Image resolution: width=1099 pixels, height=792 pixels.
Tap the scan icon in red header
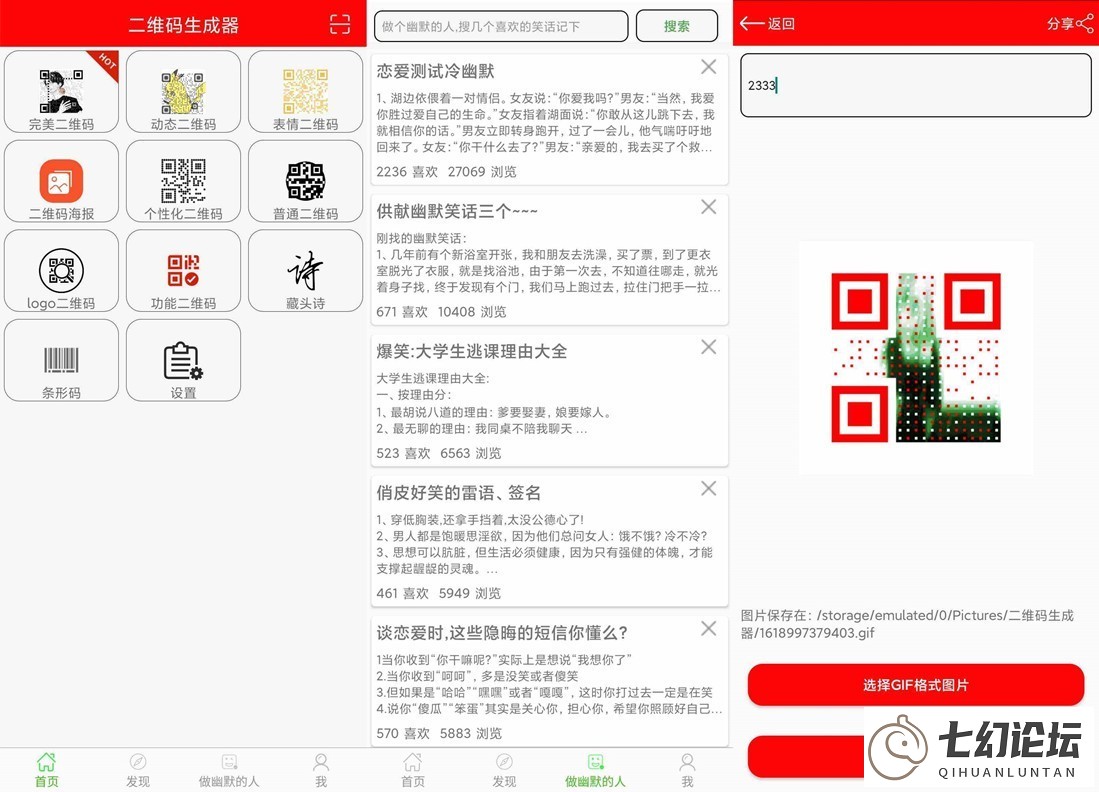coord(340,24)
